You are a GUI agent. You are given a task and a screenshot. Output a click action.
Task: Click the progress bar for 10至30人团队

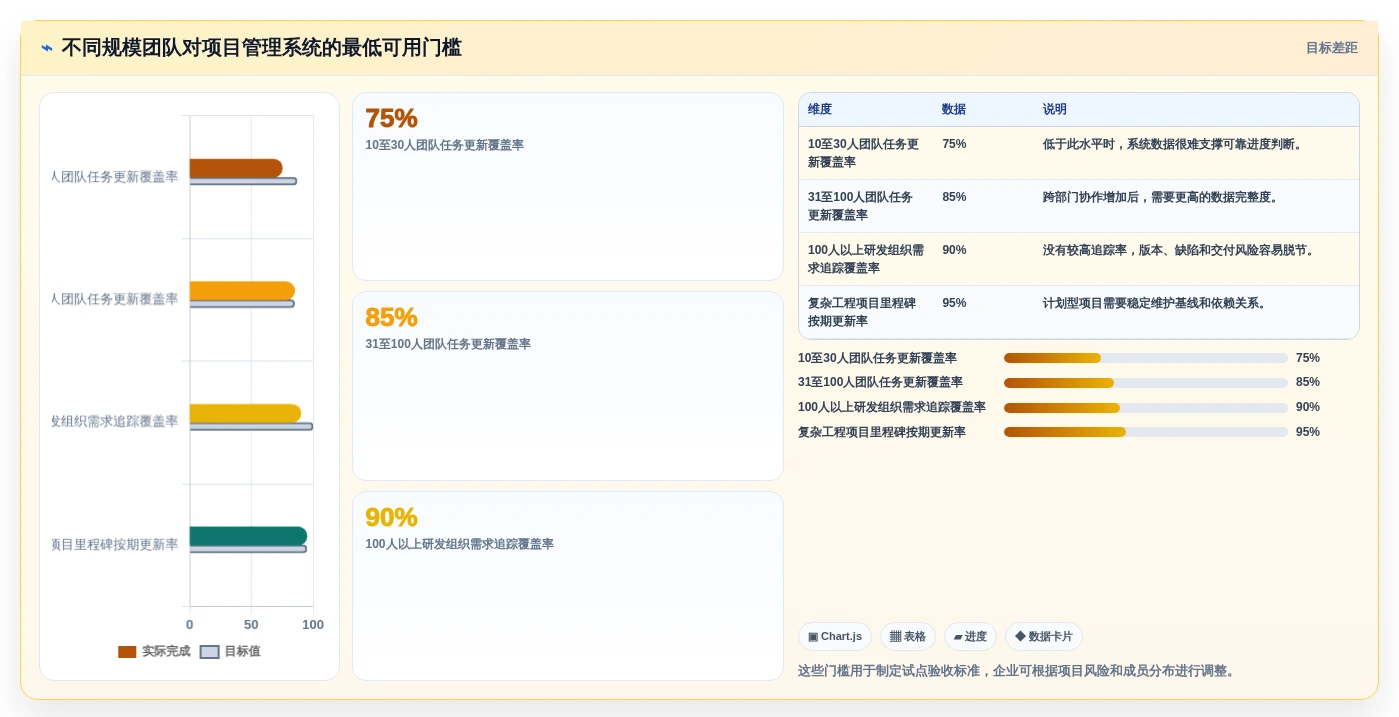coord(1146,358)
